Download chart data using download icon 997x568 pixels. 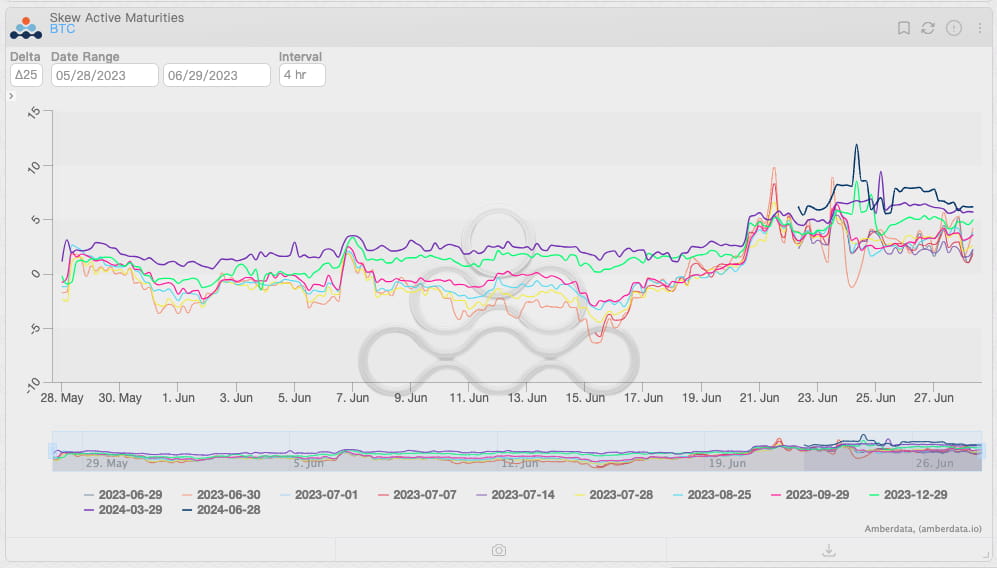pyautogui.click(x=828, y=550)
